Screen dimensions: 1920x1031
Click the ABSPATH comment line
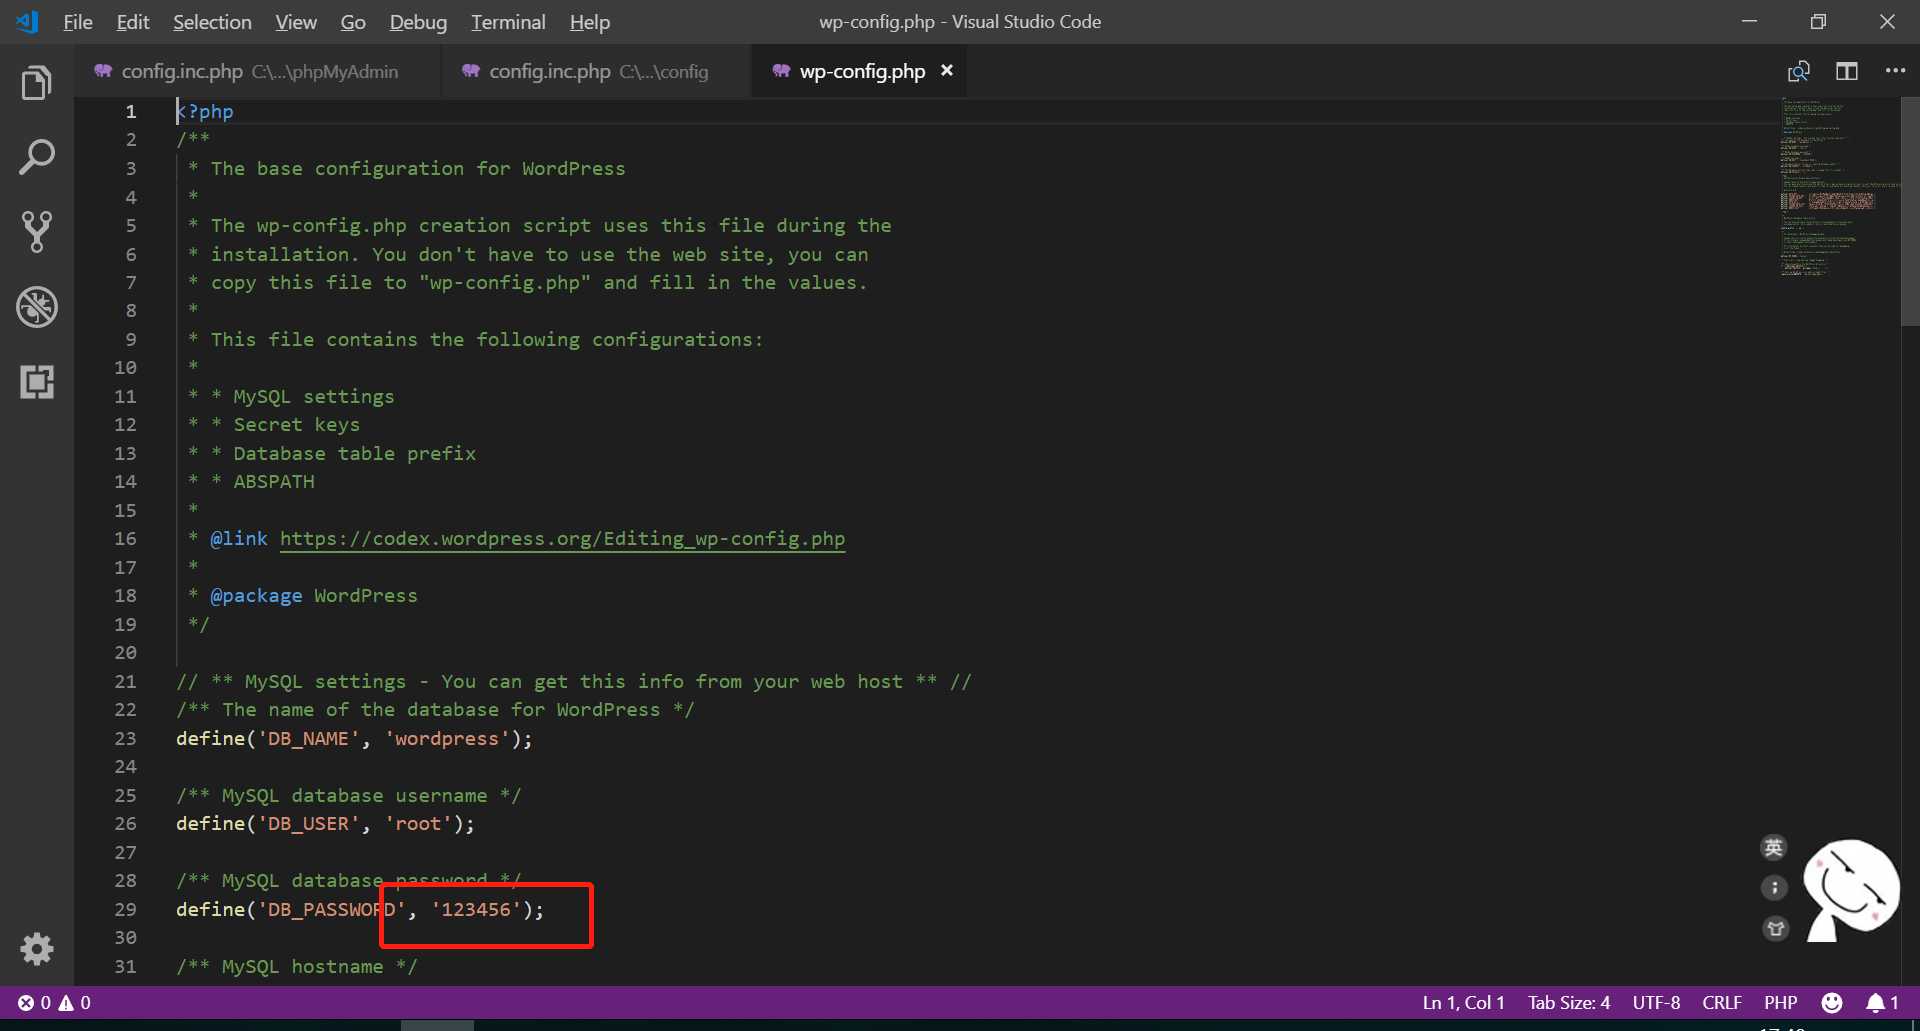pyautogui.click(x=251, y=482)
